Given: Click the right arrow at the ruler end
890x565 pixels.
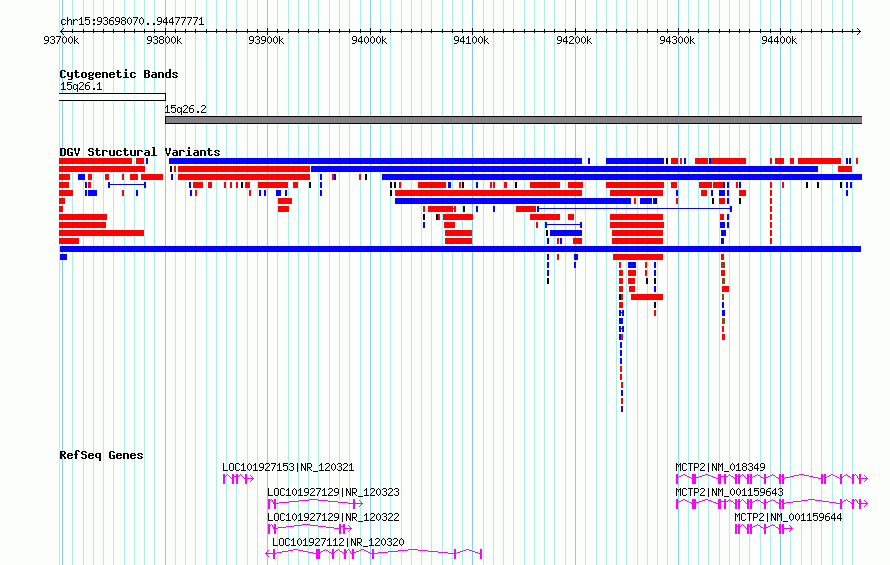Looking at the screenshot, I should click(858, 31).
